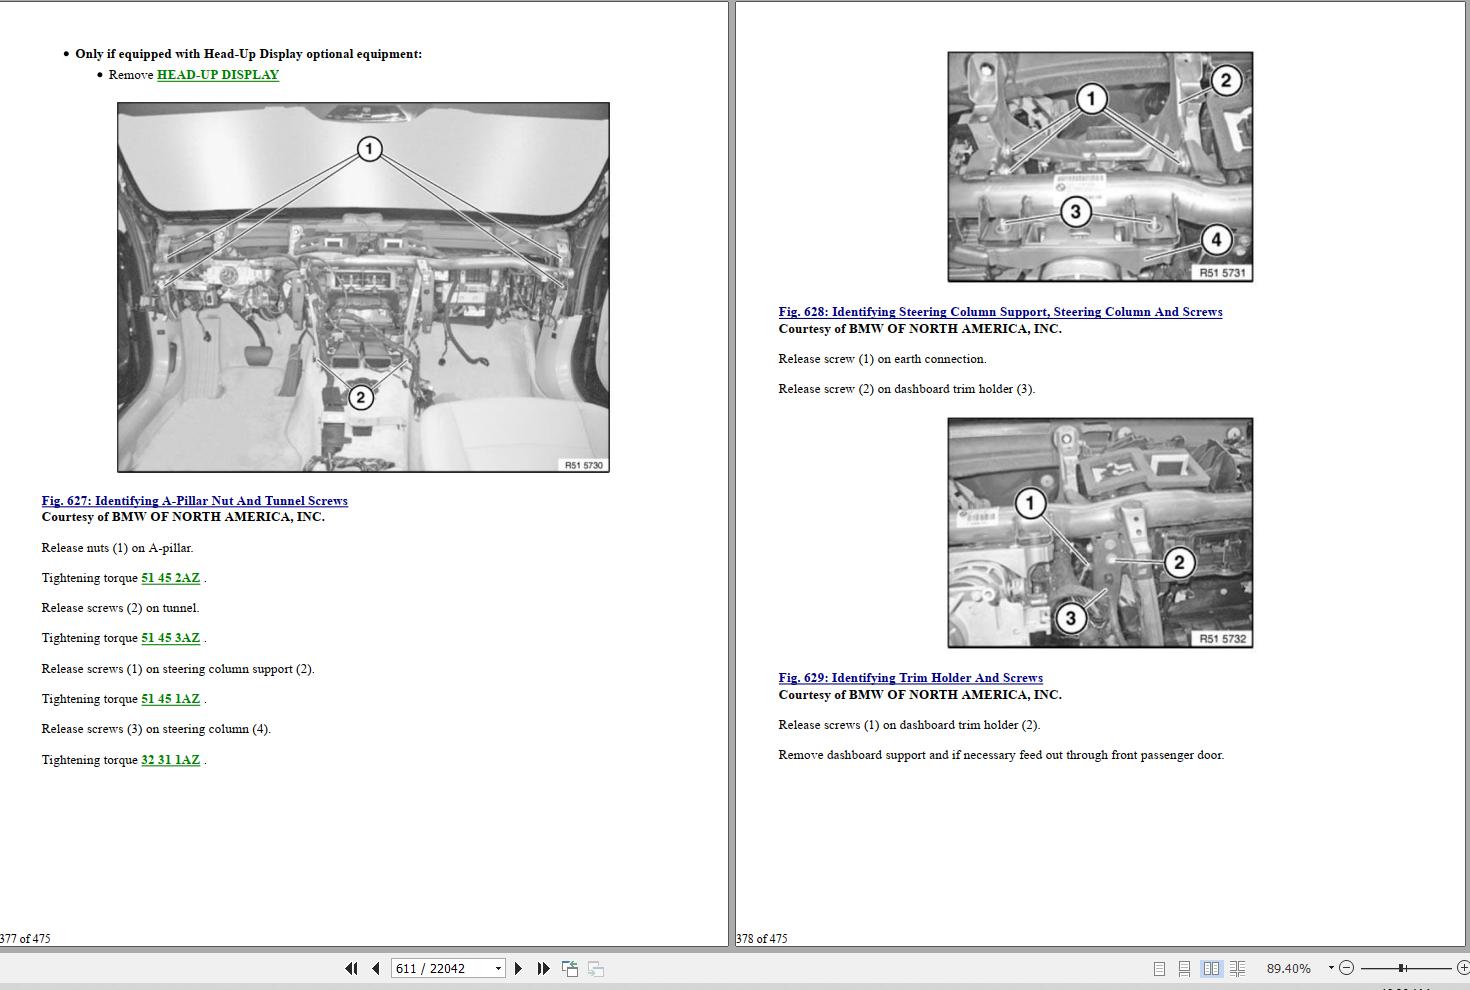Viewport: 1470px width, 990px height.
Task: Click the R51 5732 trim holder figure
Action: tap(1100, 533)
